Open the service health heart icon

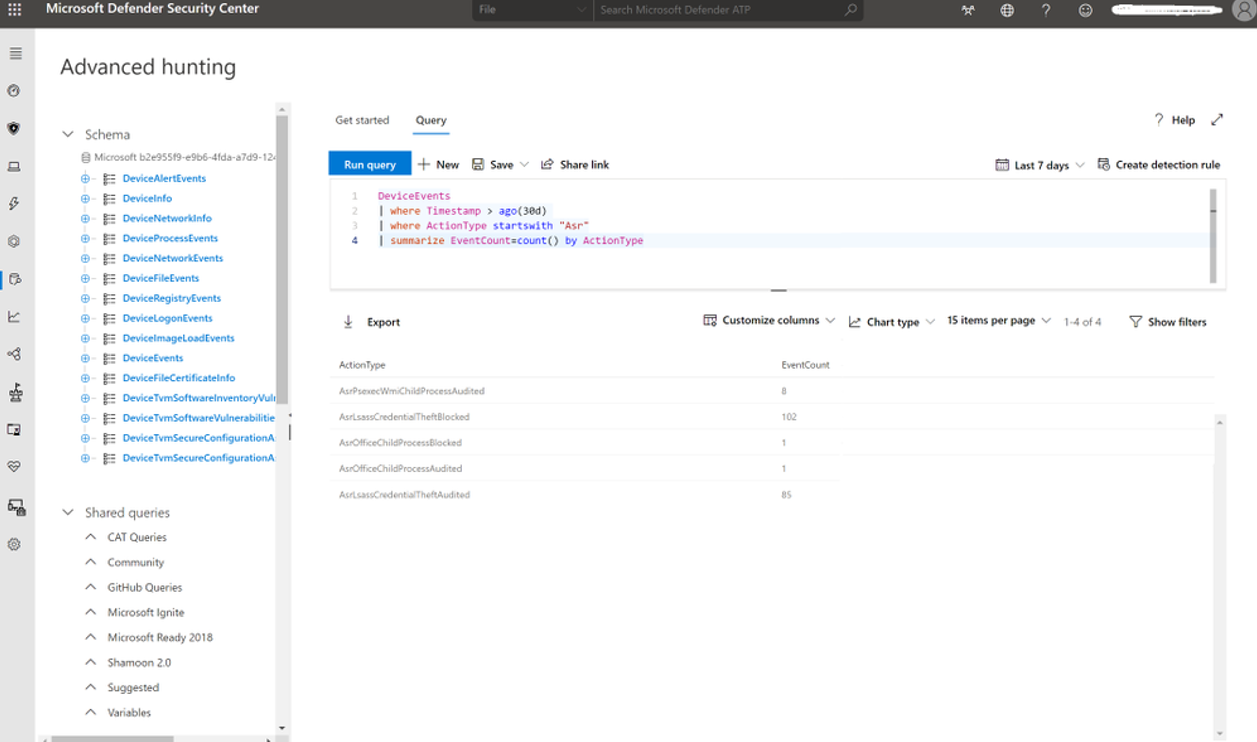click(x=14, y=467)
